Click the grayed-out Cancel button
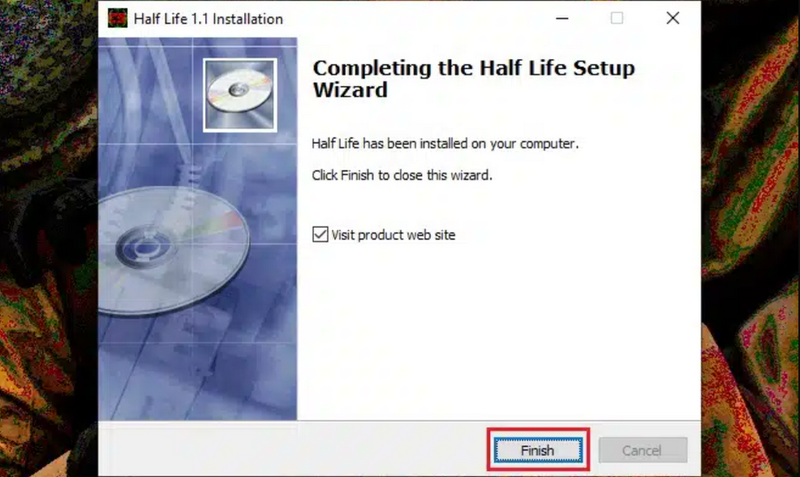The height and width of the screenshot is (477, 800). 642,450
